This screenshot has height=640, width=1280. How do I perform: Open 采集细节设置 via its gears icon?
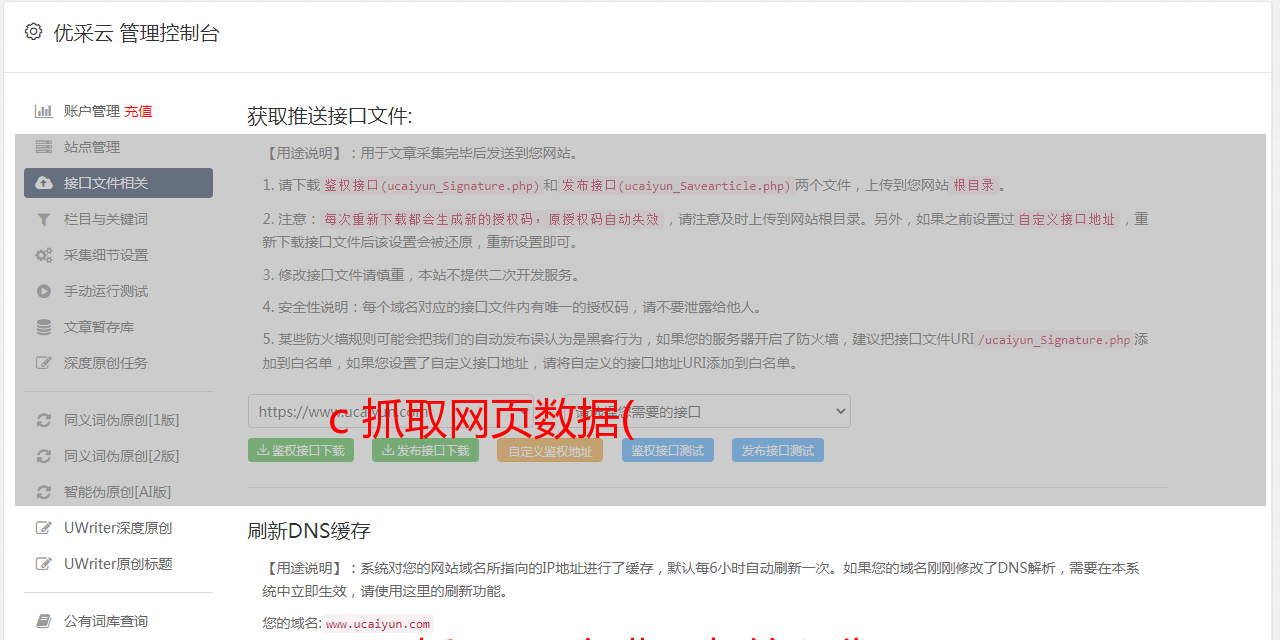coord(44,255)
